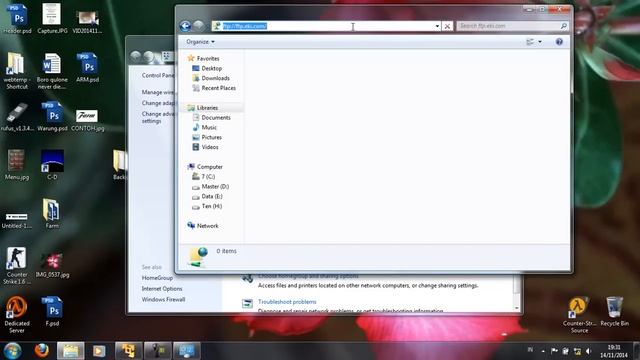The image size is (640, 360).
Task: Open Windows Explorer taskbar button
Action: tap(70, 351)
